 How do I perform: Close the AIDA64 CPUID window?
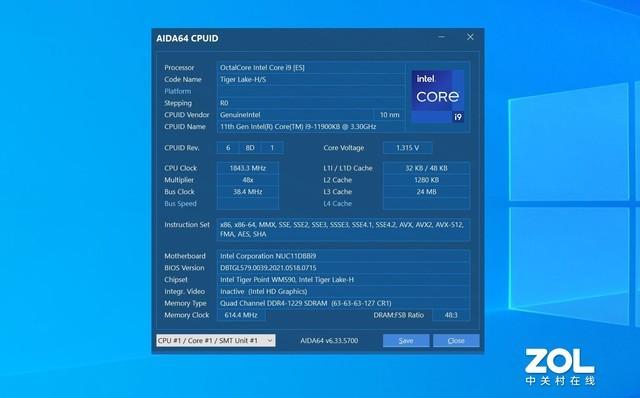pyautogui.click(x=470, y=37)
